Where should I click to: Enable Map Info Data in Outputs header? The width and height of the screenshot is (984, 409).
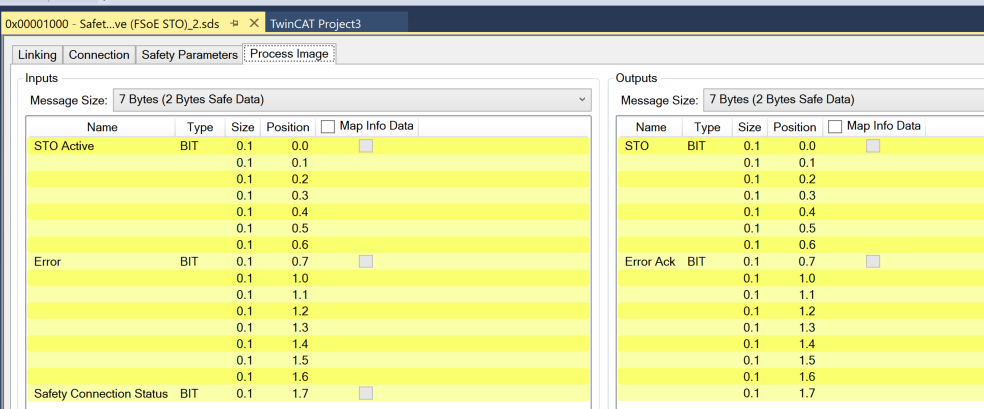(x=835, y=127)
